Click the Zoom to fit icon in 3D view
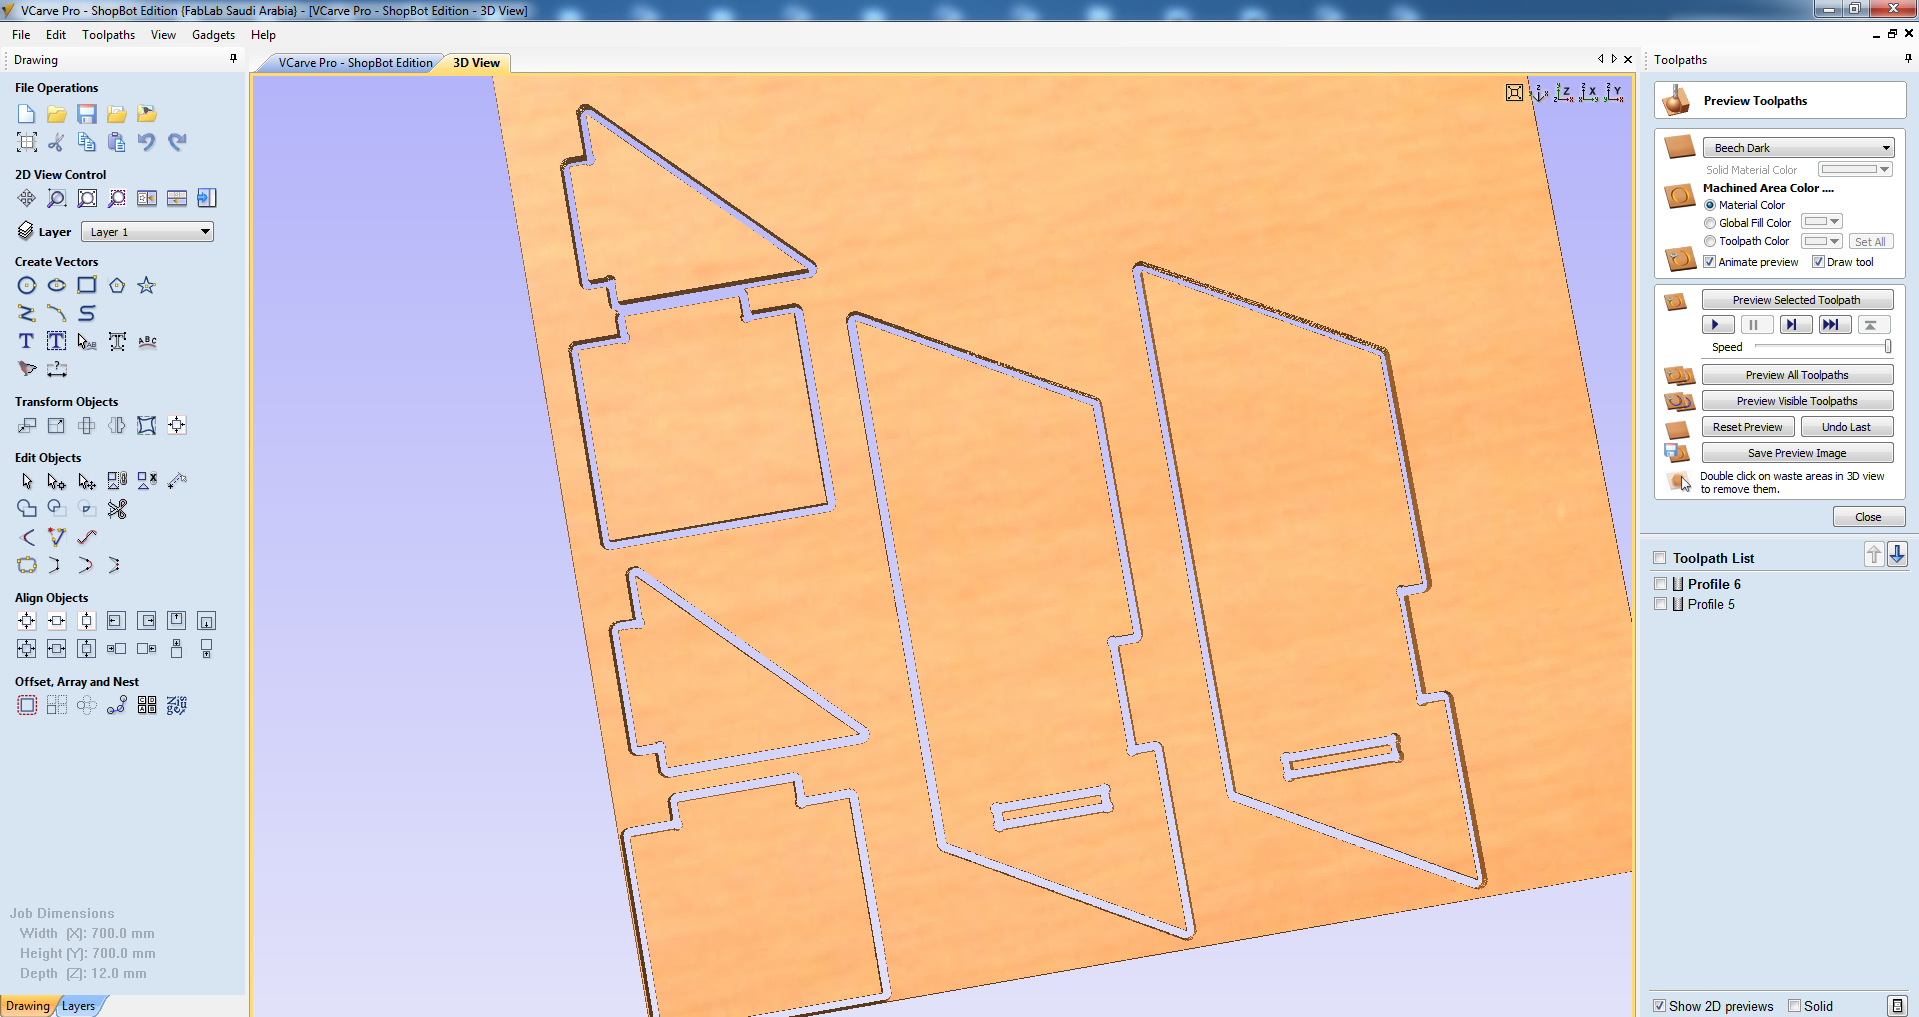 pos(1515,93)
